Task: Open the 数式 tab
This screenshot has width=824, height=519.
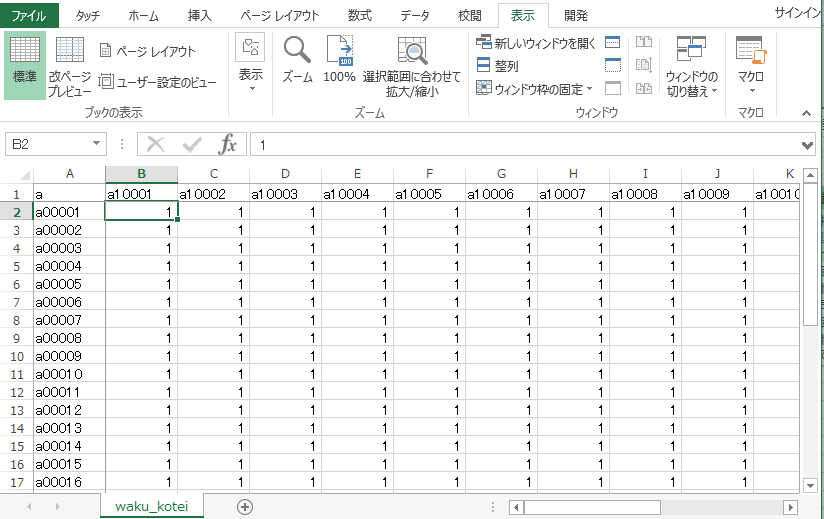Action: click(360, 15)
